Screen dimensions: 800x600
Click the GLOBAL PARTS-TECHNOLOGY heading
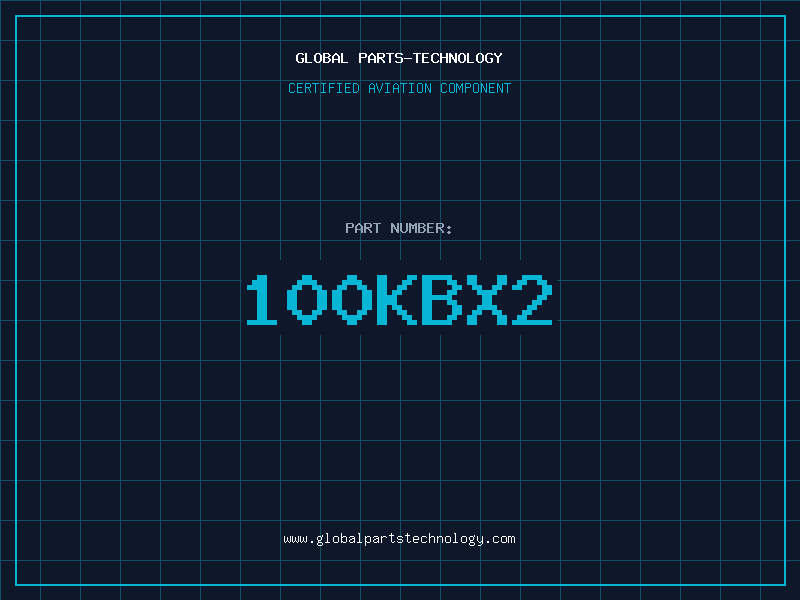(x=399, y=58)
